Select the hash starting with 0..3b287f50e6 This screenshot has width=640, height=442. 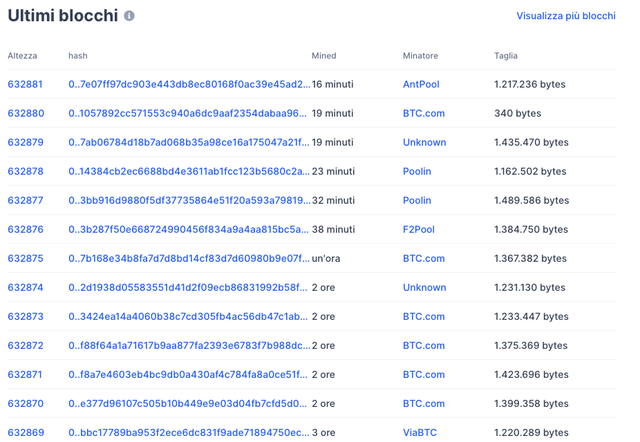point(189,229)
